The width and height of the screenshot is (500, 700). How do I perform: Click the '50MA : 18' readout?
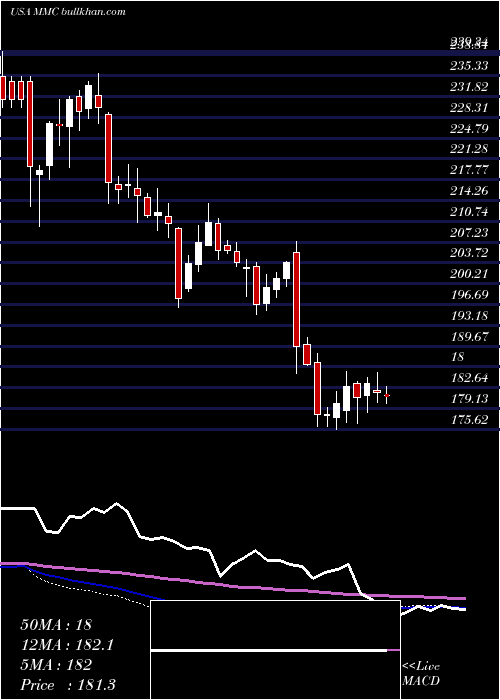[56, 625]
